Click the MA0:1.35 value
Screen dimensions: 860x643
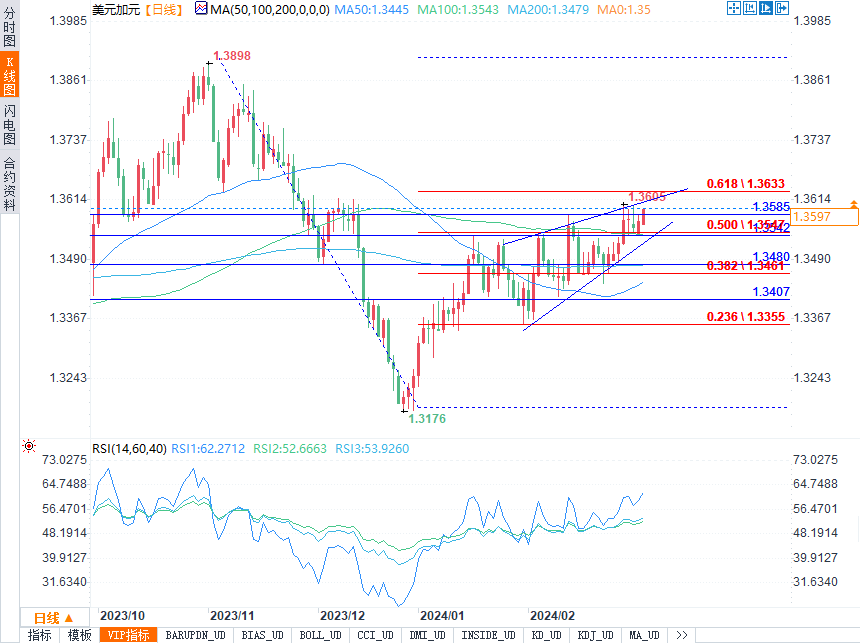click(624, 9)
